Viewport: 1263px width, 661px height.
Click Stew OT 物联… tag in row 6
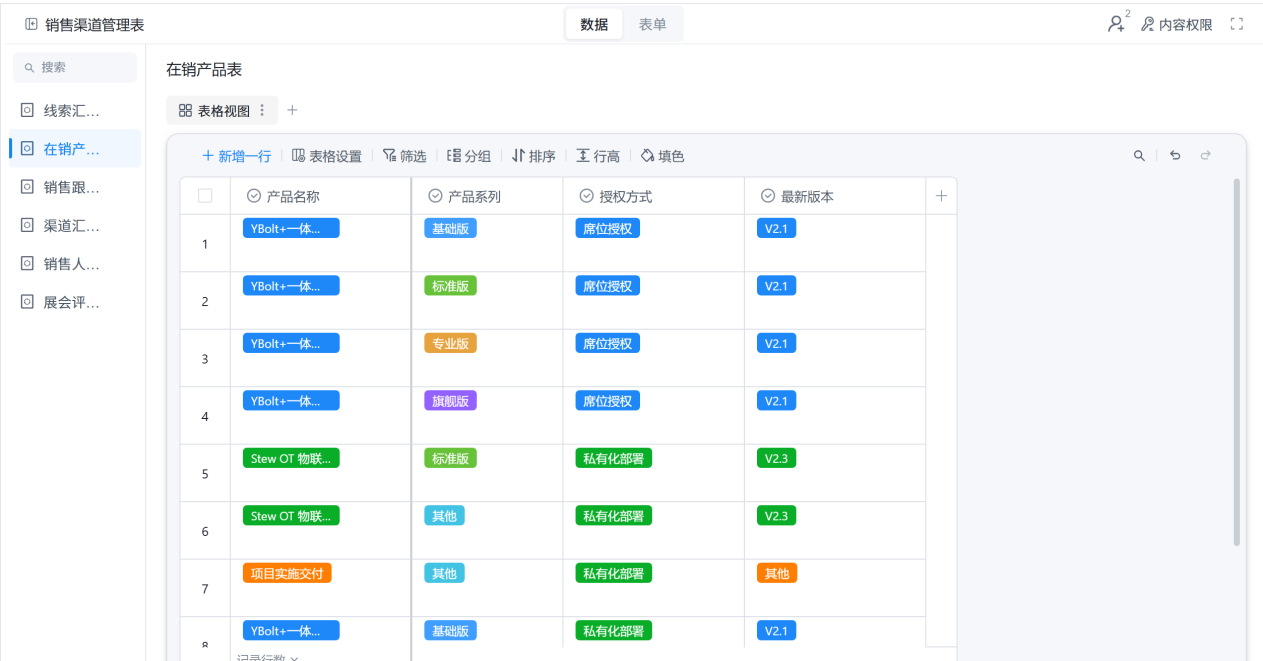tap(291, 516)
